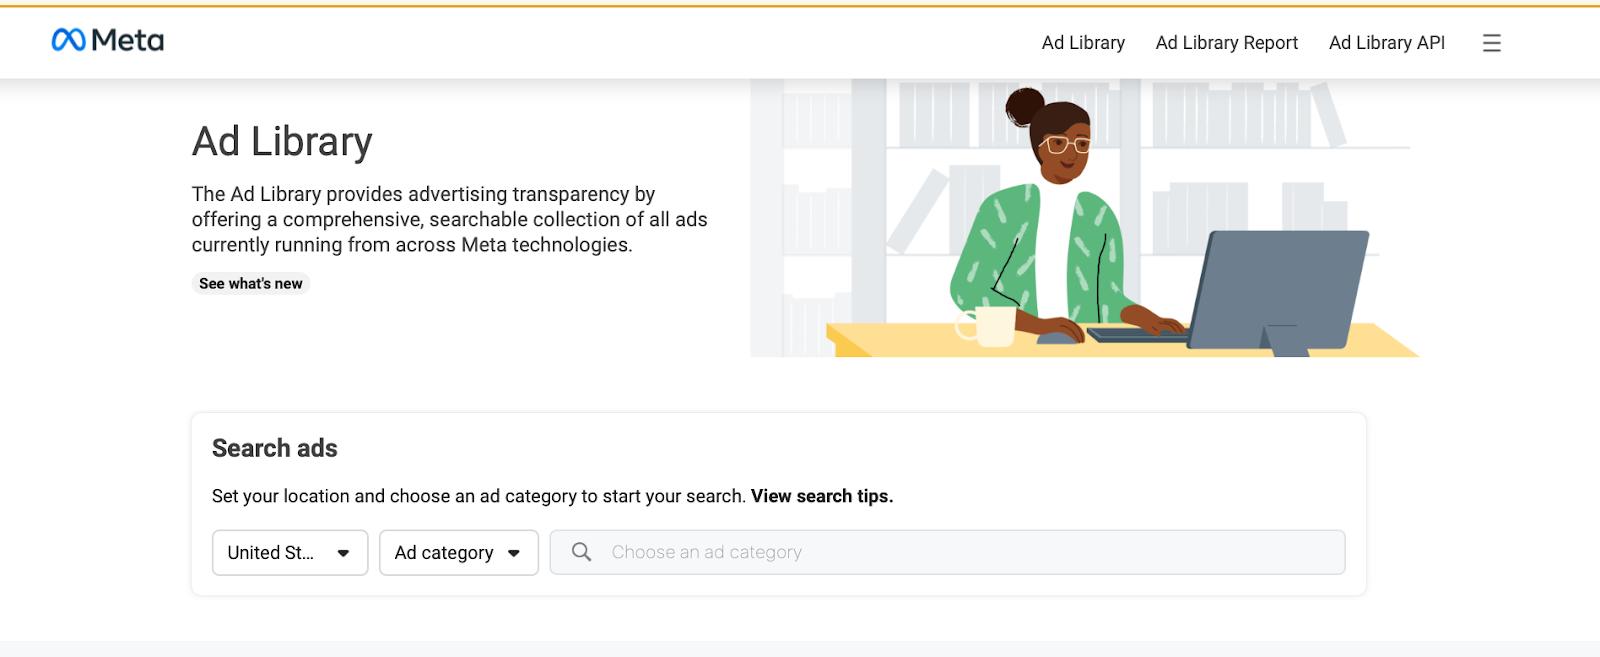
Task: Click the Meta infinity logo
Action: point(66,40)
